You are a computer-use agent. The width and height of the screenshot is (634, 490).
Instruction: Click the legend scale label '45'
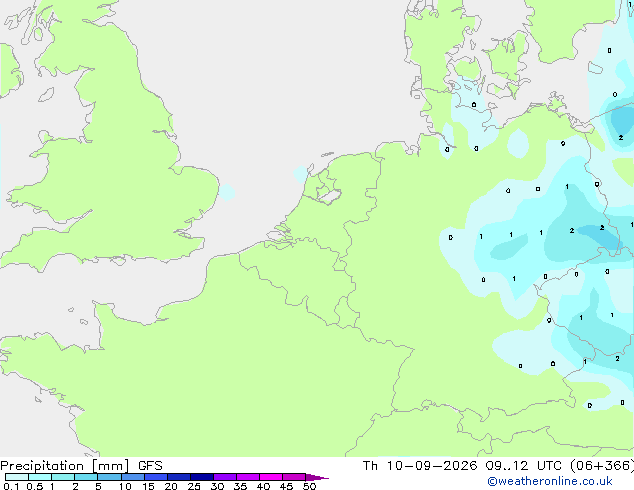(x=286, y=486)
